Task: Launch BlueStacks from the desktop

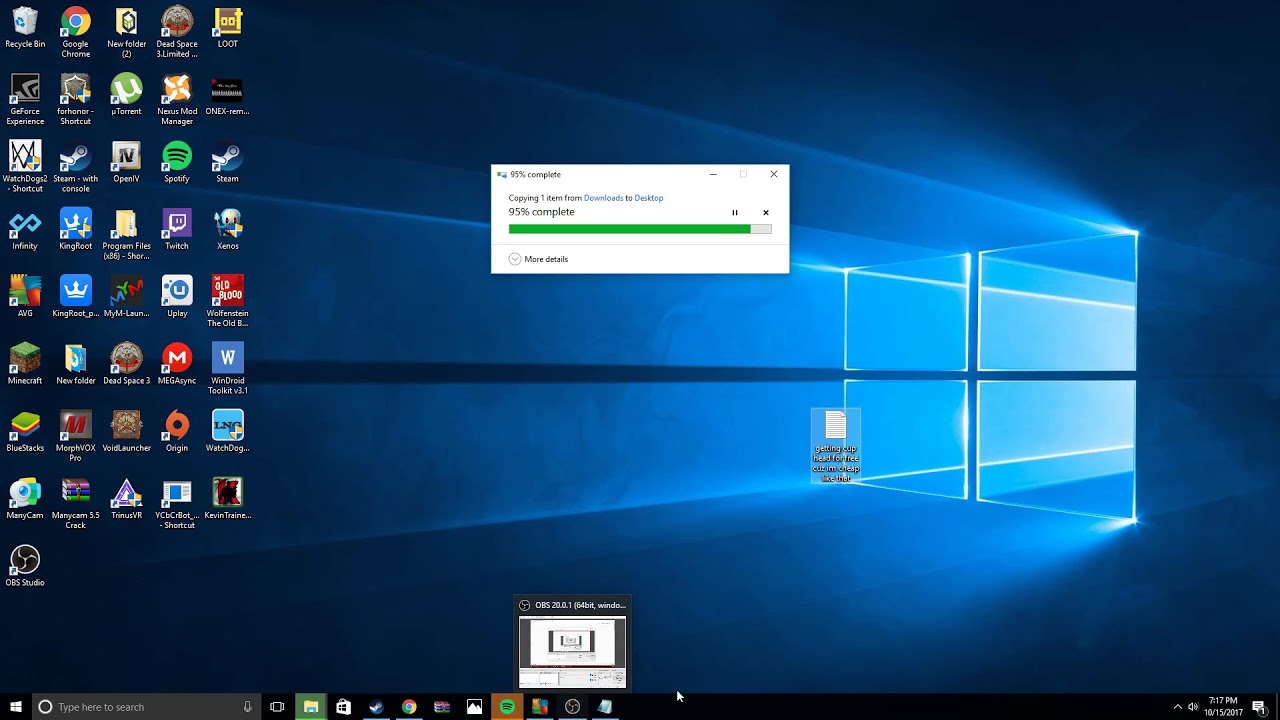Action: point(25,427)
